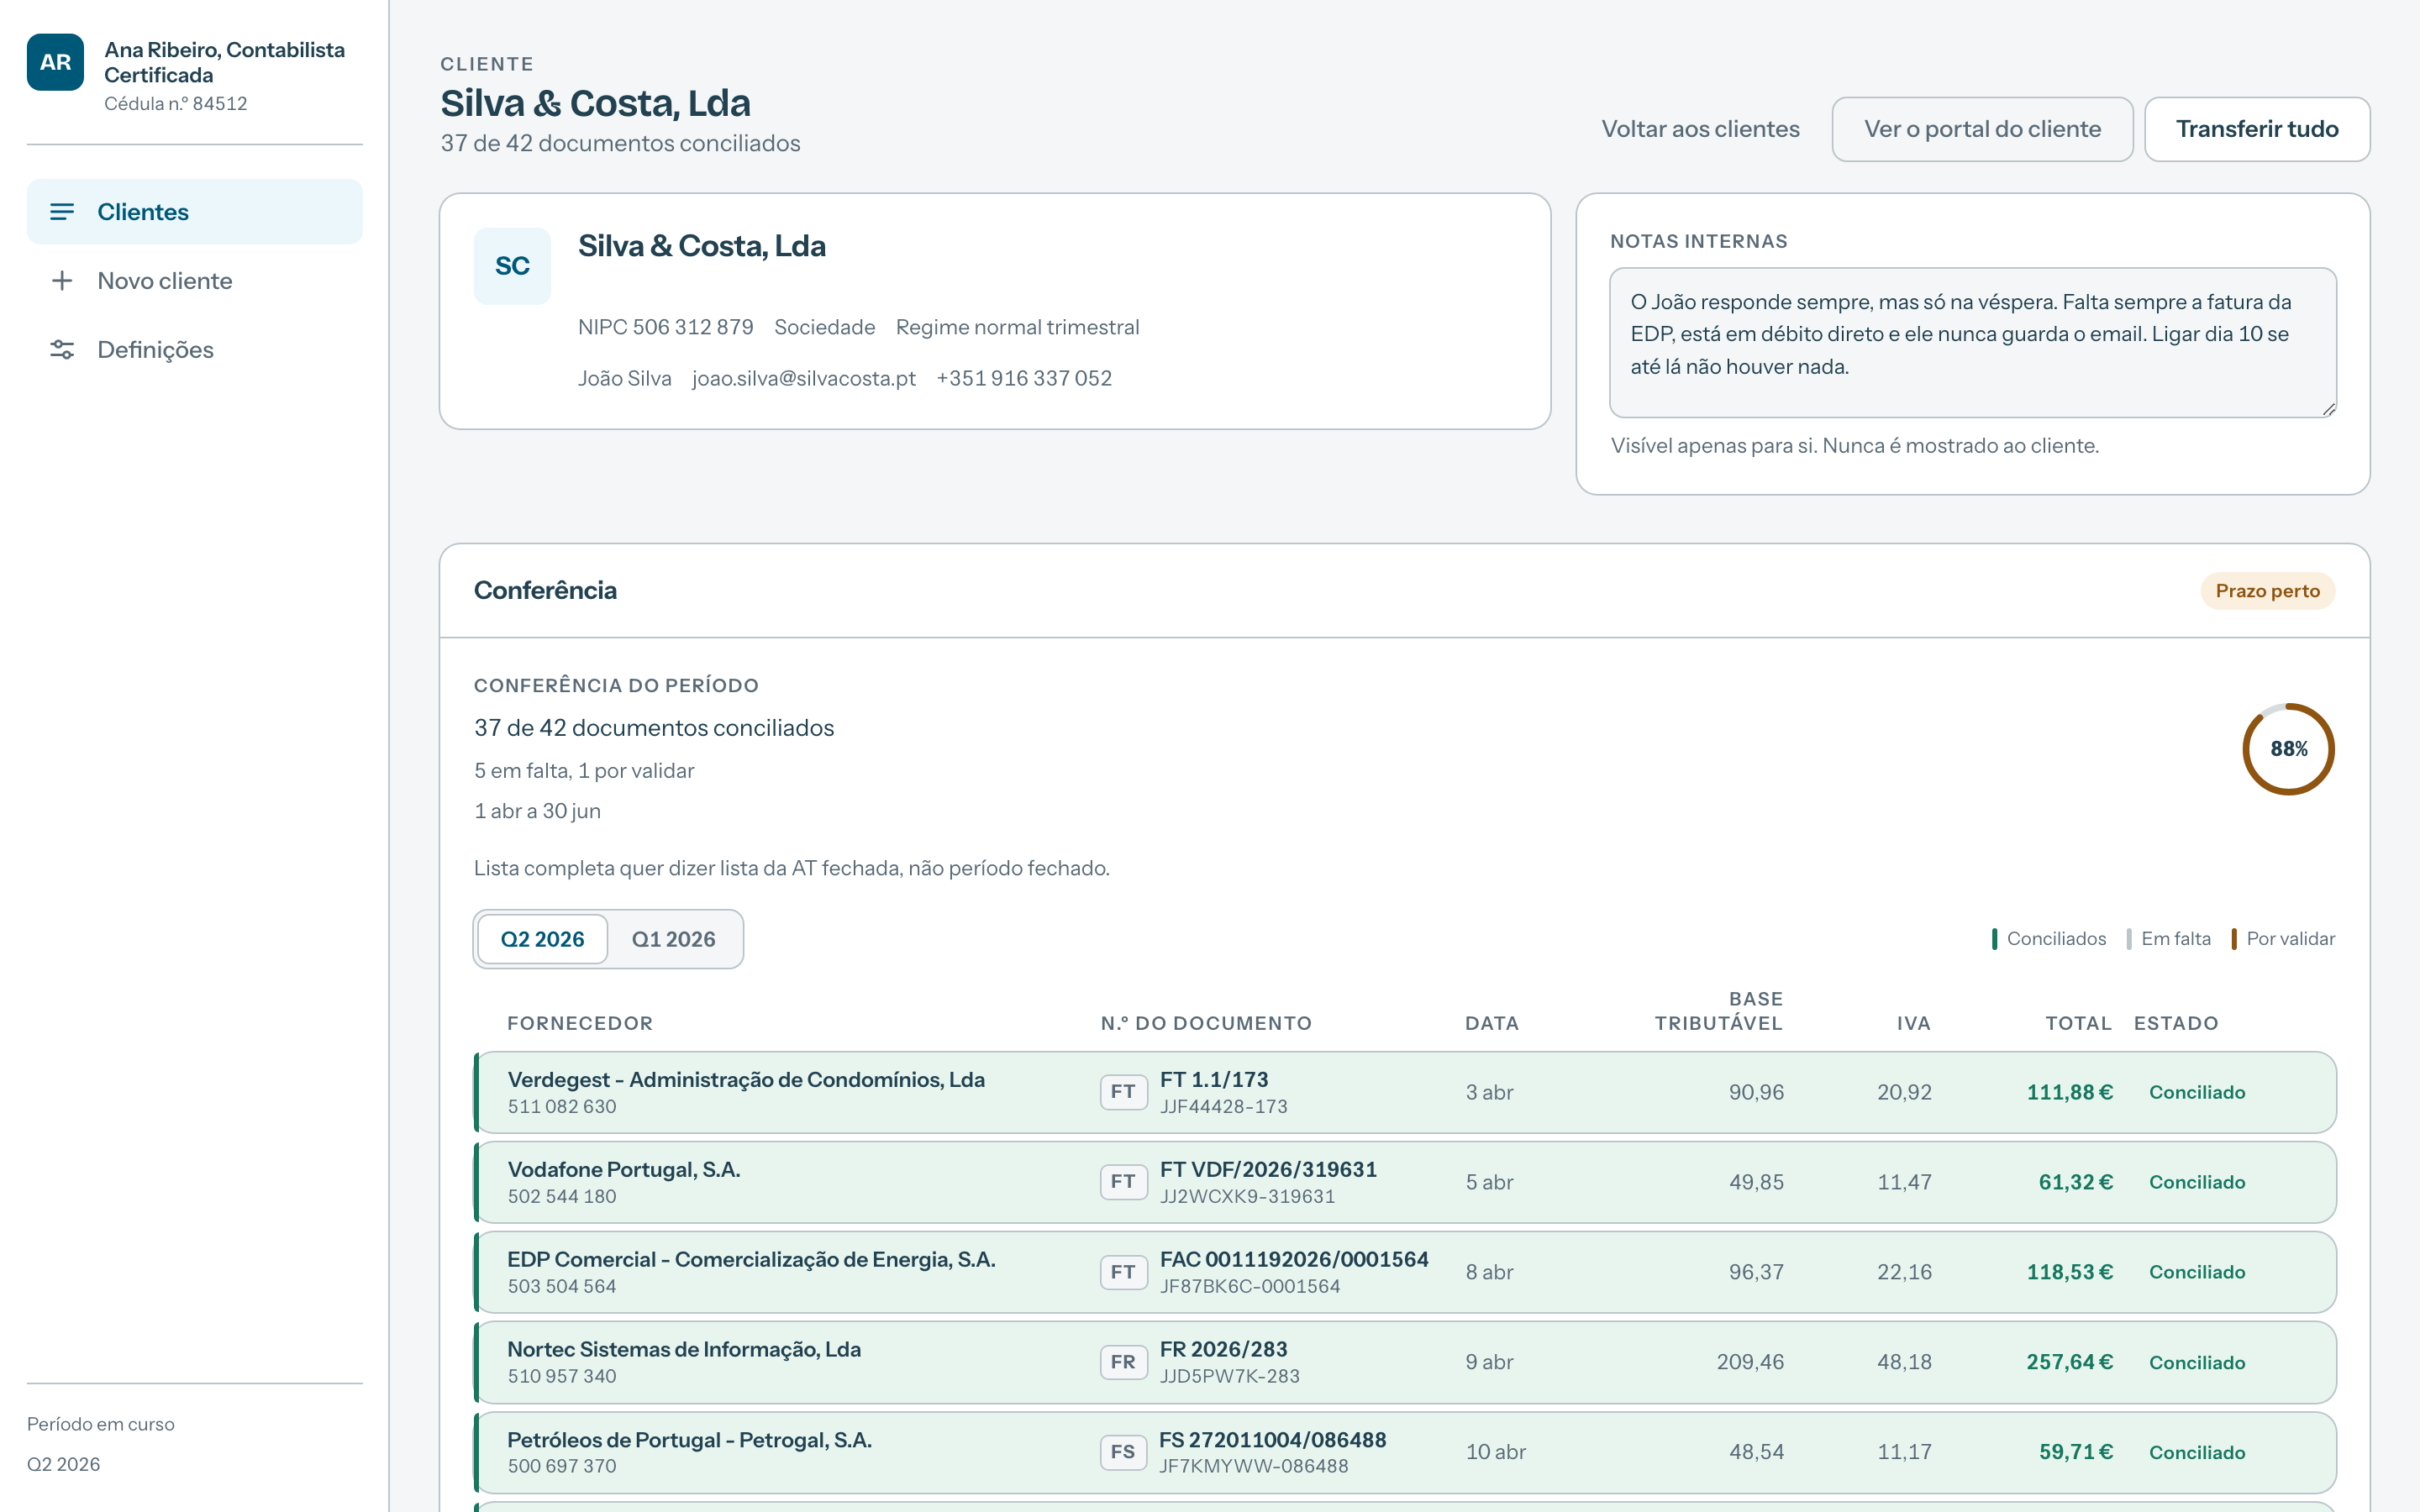
Task: Open the Clientes list icon in sidebar
Action: pos(62,212)
